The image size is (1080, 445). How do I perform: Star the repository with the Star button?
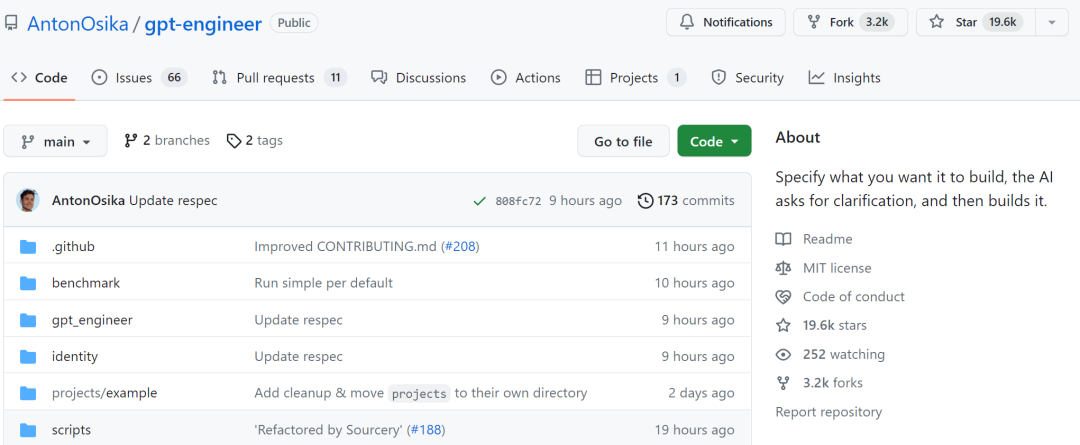974,22
